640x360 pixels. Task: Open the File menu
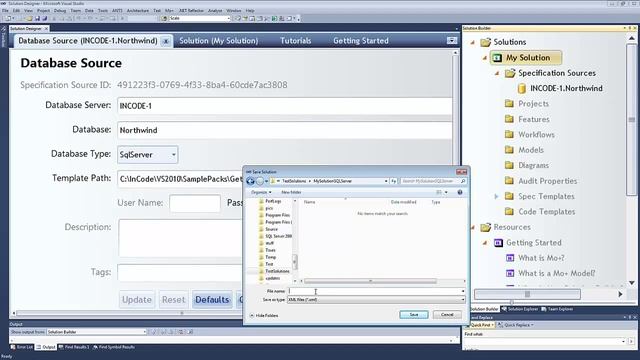click(5, 11)
